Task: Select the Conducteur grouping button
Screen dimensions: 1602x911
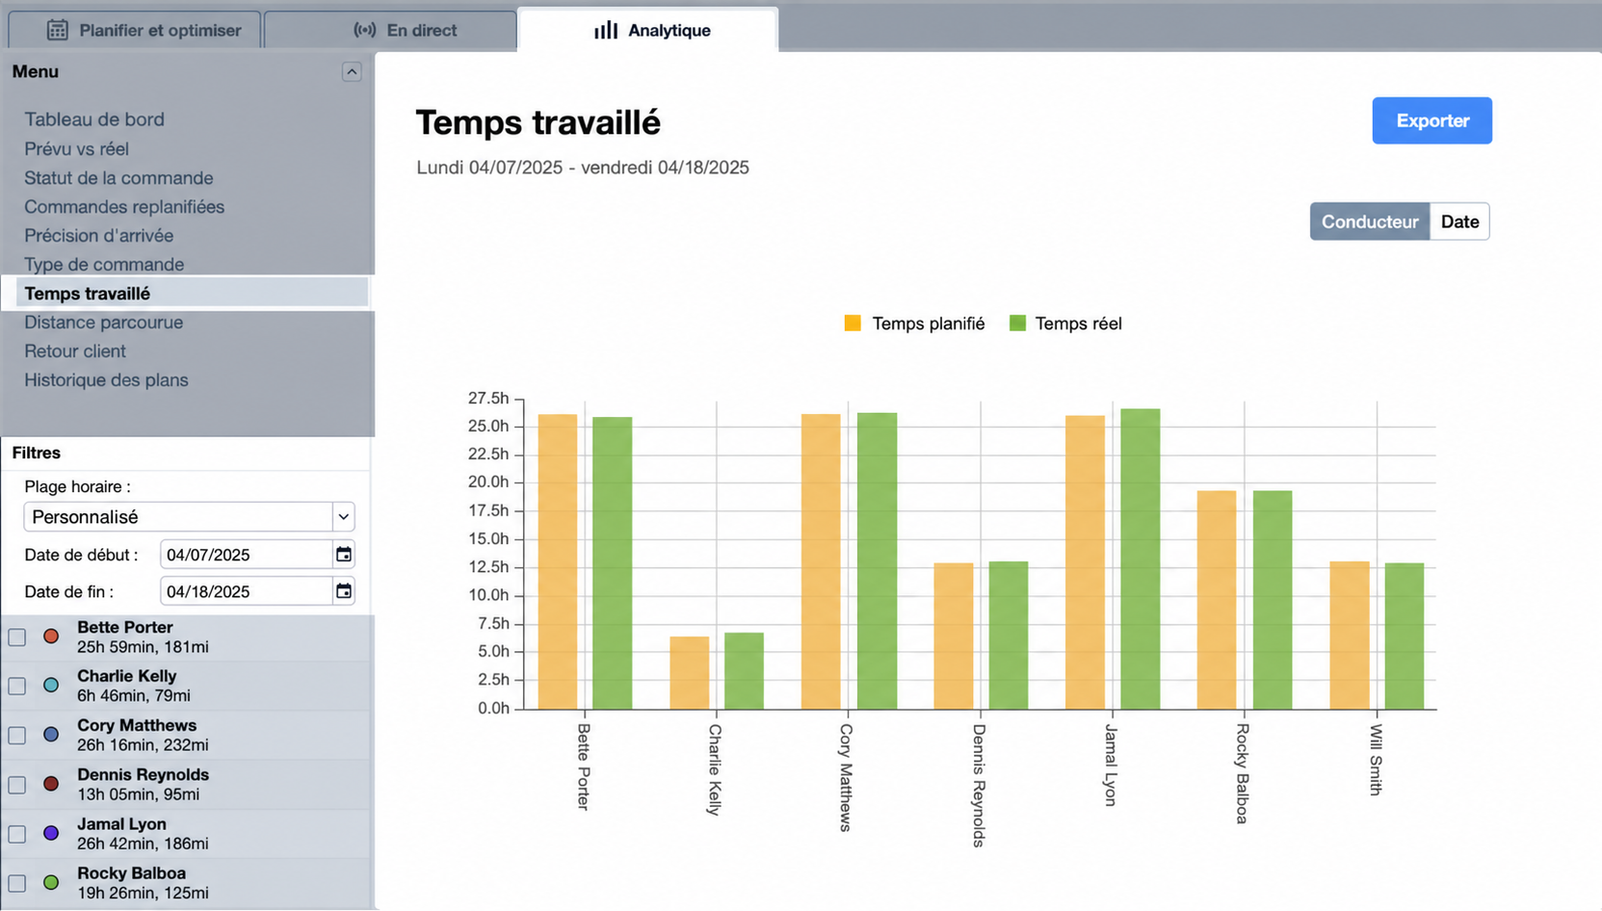Action: pyautogui.click(x=1370, y=222)
